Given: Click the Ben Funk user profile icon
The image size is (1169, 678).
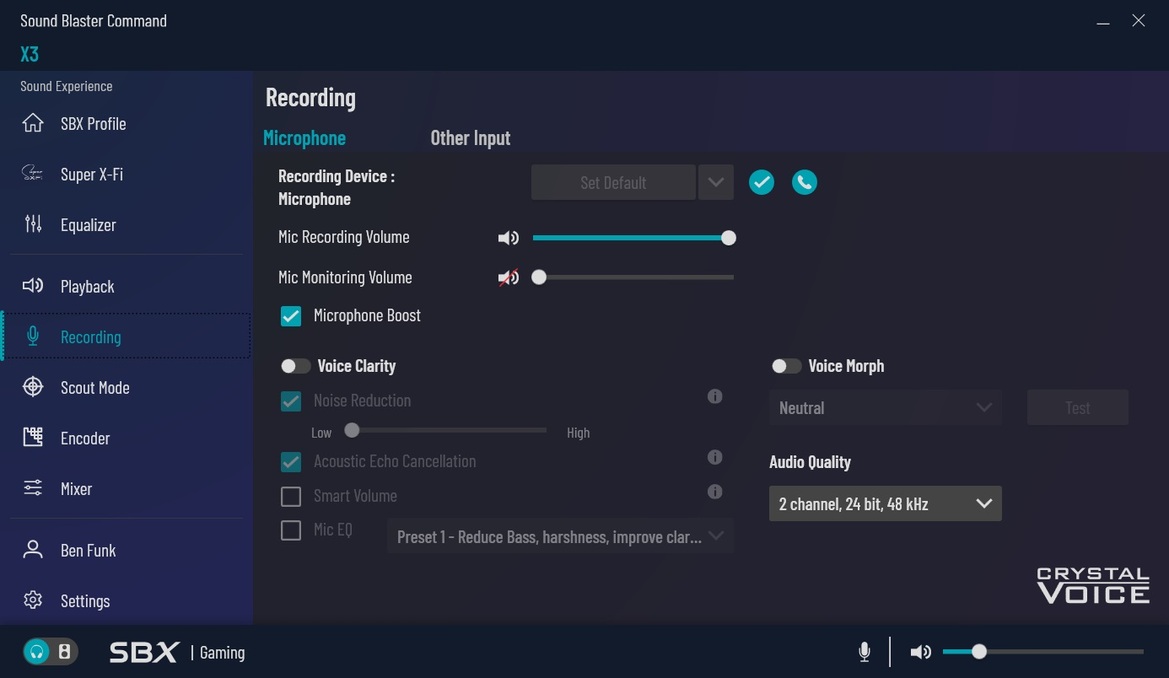Looking at the screenshot, I should pyautogui.click(x=33, y=550).
